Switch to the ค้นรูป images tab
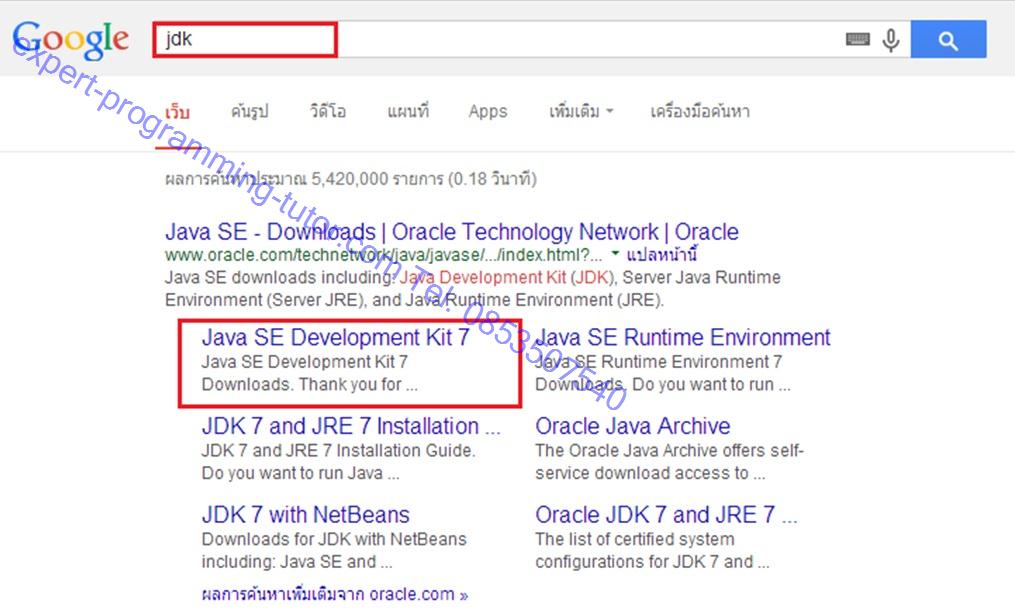The image size is (1015, 608). (249, 111)
